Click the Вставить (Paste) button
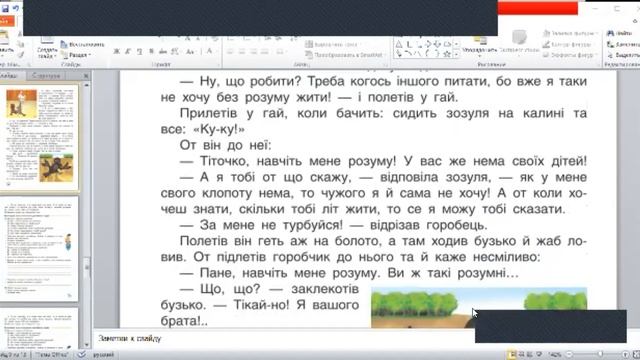 click(x=6, y=43)
